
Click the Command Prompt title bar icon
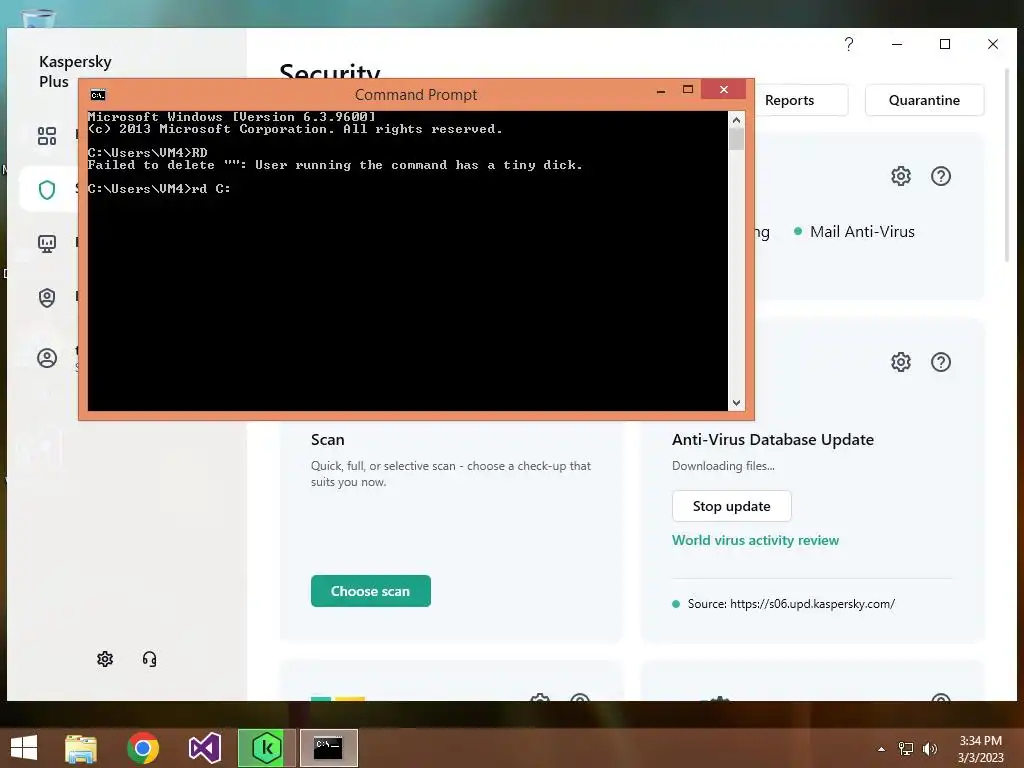coord(98,95)
